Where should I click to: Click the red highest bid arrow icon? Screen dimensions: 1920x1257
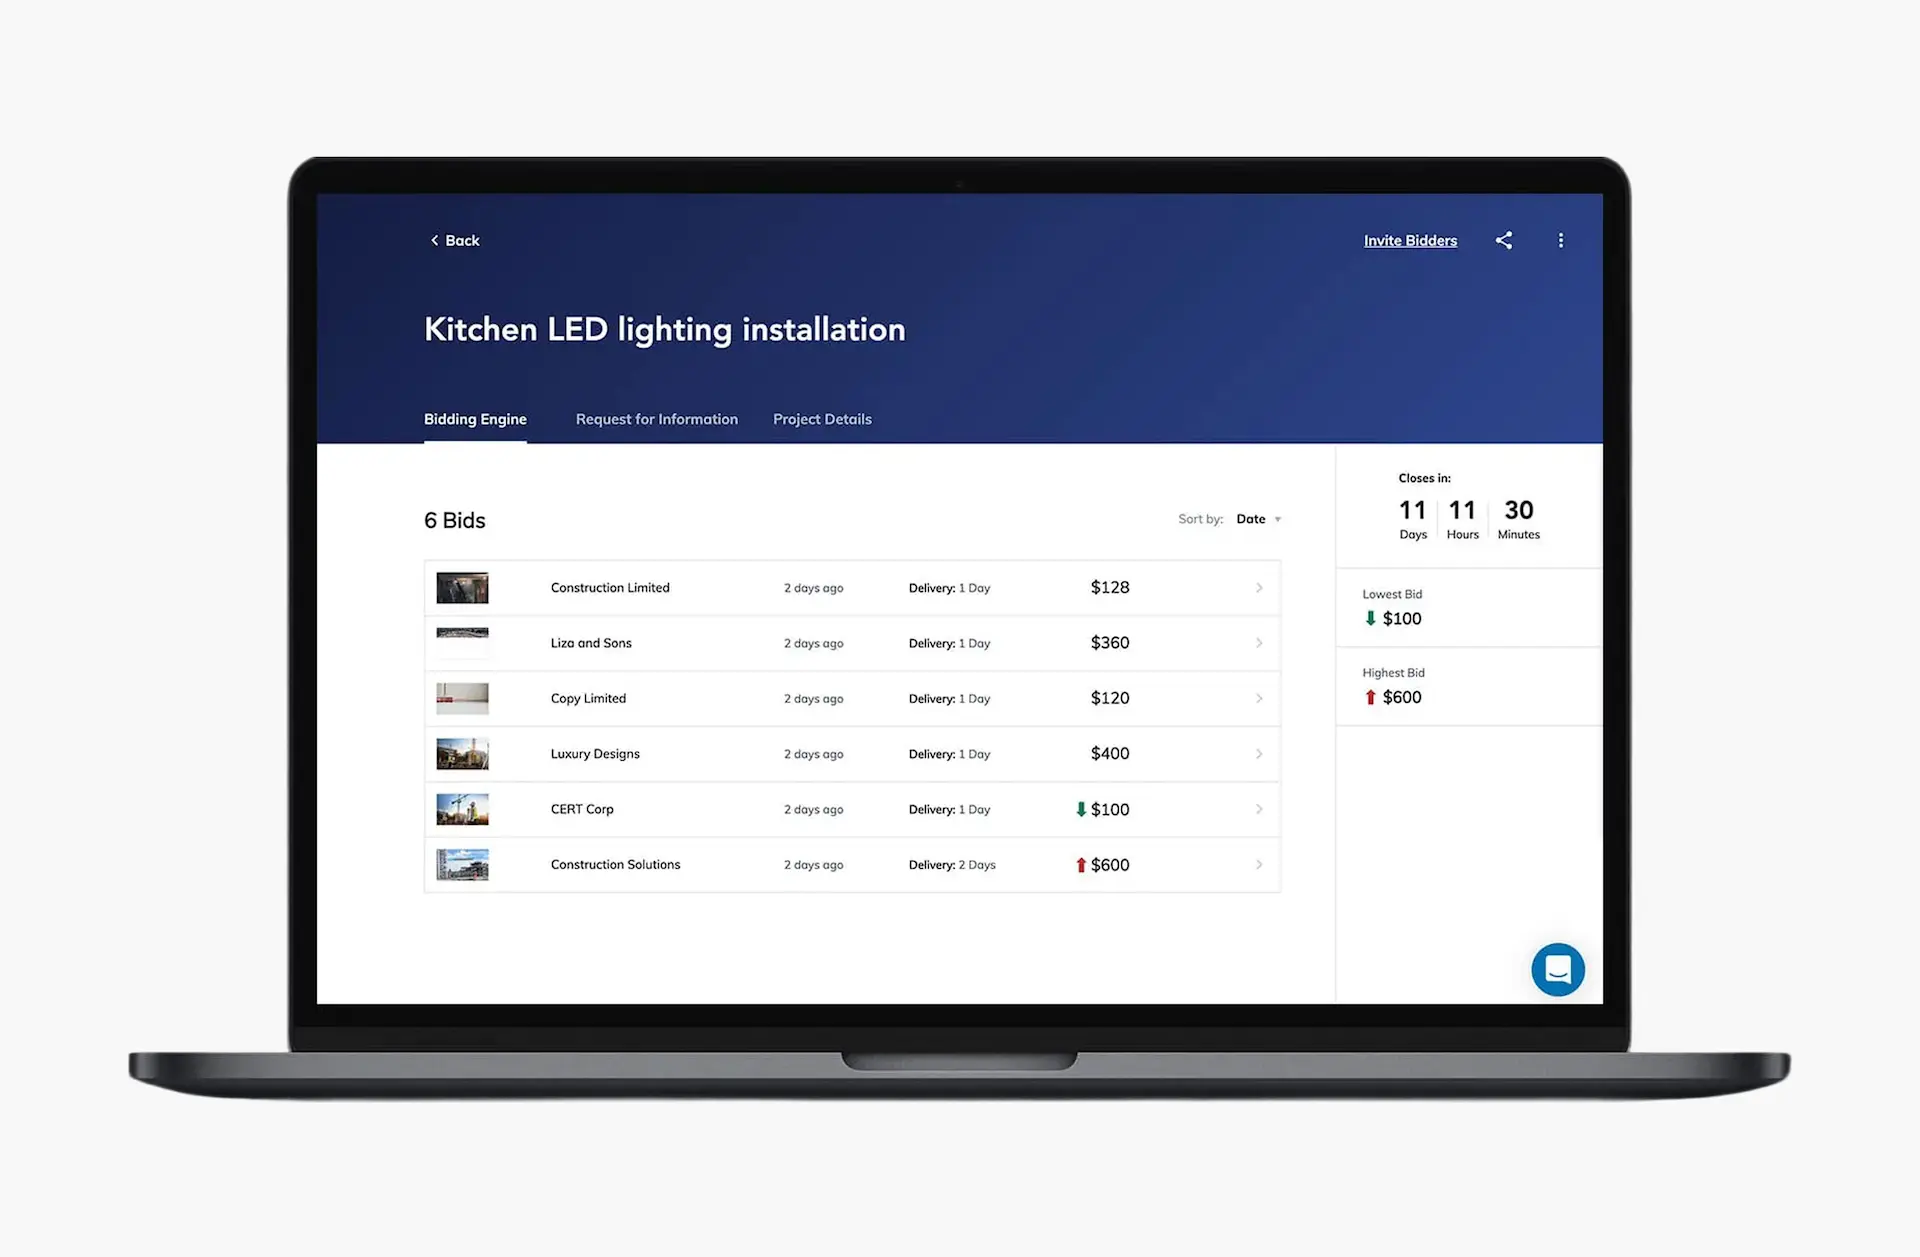[1371, 697]
